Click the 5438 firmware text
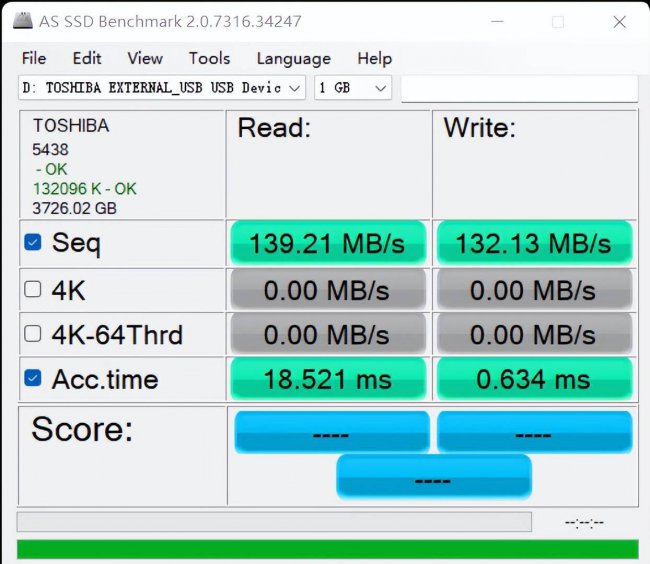The width and height of the screenshot is (650, 564). [x=51, y=150]
